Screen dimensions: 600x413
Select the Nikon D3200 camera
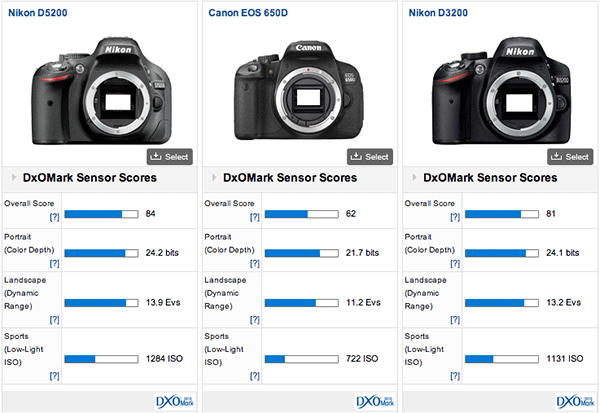570,157
